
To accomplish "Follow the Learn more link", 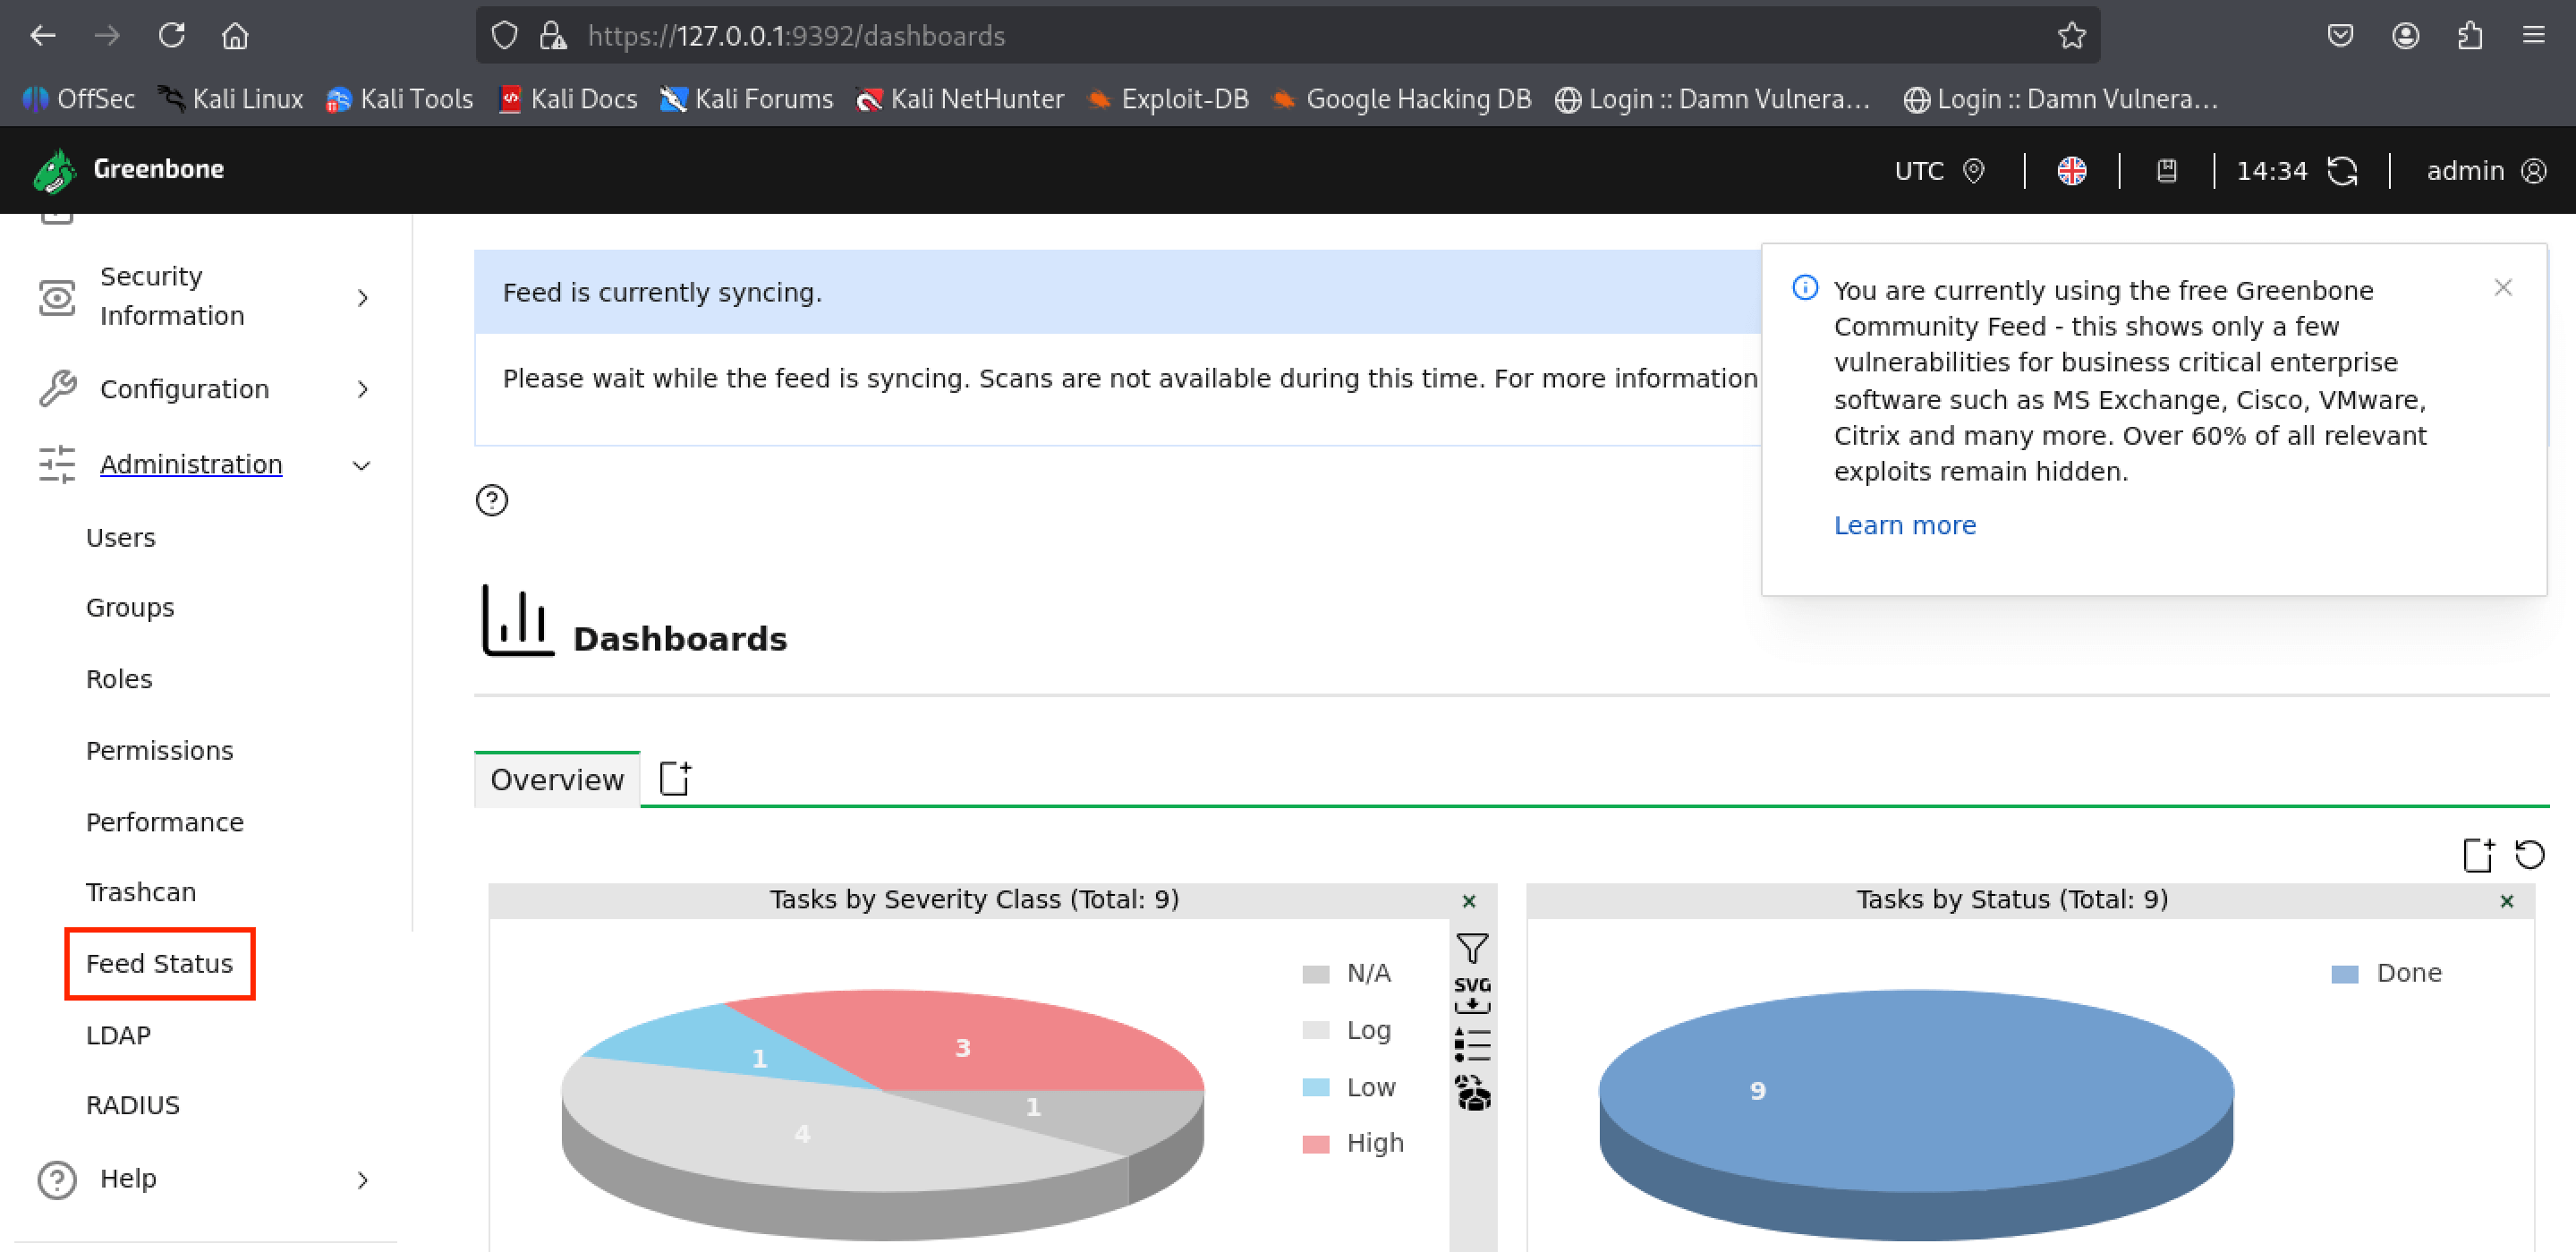I will 1904,525.
